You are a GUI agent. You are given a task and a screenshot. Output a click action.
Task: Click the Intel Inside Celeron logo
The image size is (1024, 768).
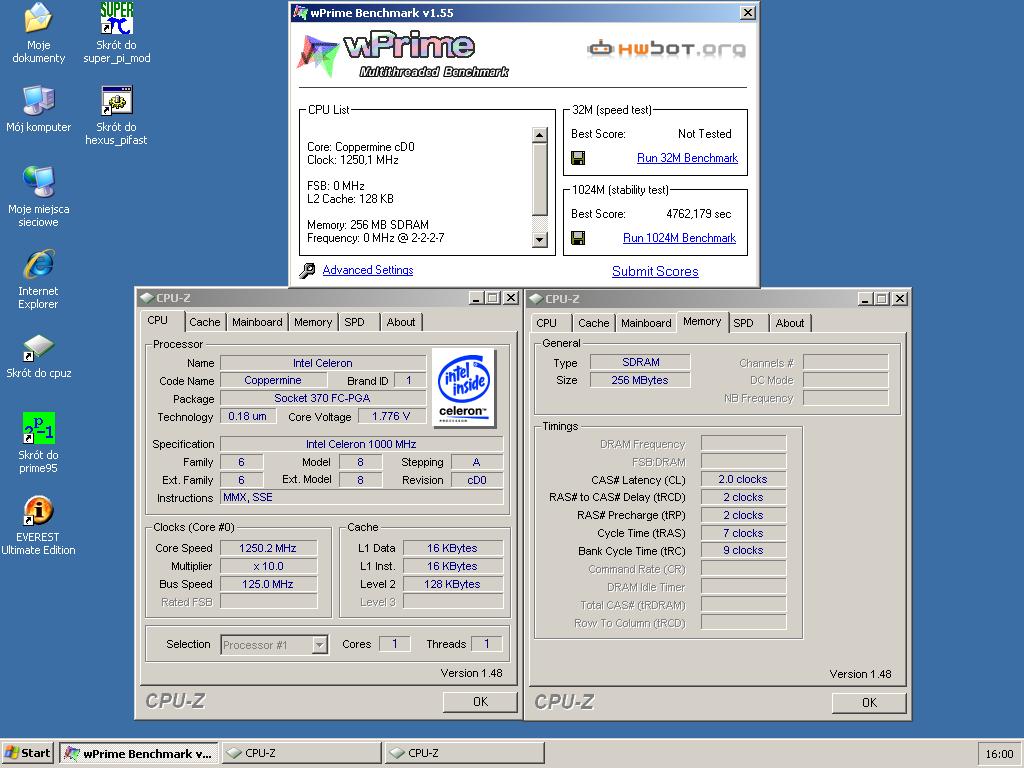463,389
